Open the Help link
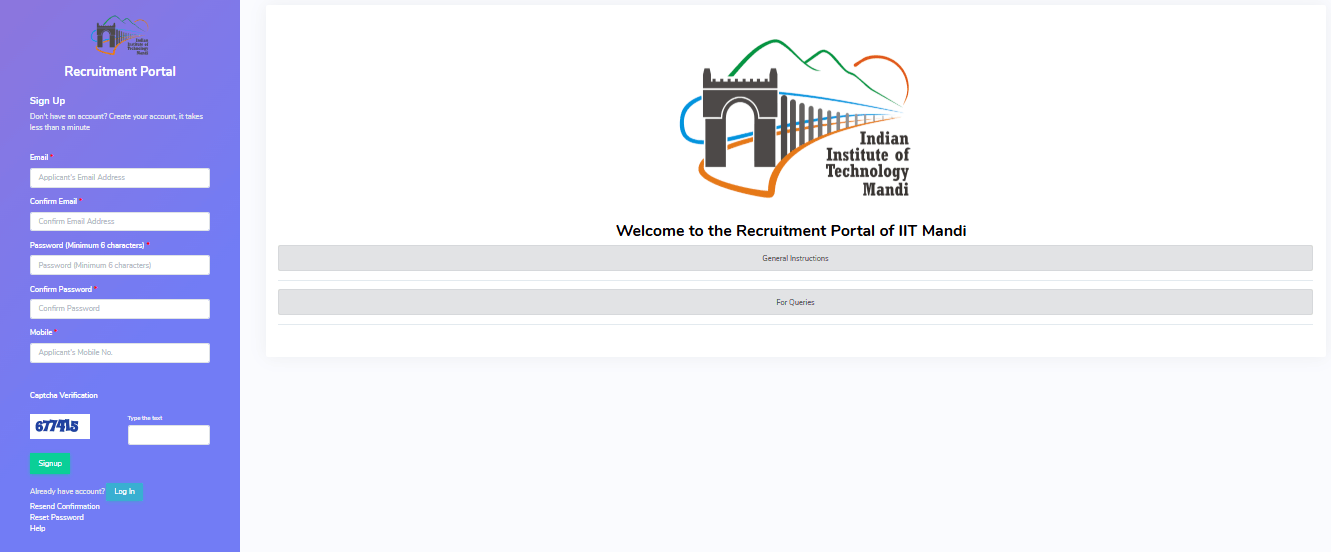 coord(38,528)
